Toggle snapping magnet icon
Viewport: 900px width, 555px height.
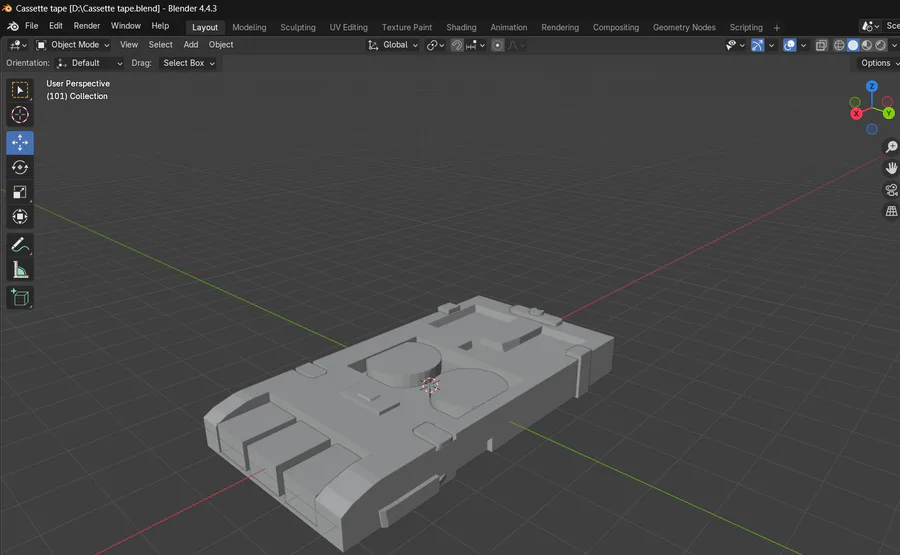(457, 45)
